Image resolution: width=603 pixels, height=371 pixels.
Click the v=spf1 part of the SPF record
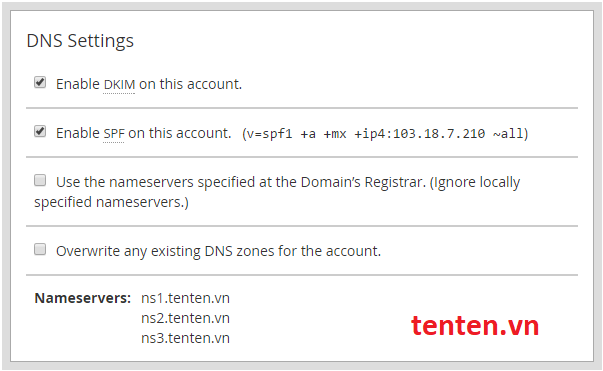269,134
